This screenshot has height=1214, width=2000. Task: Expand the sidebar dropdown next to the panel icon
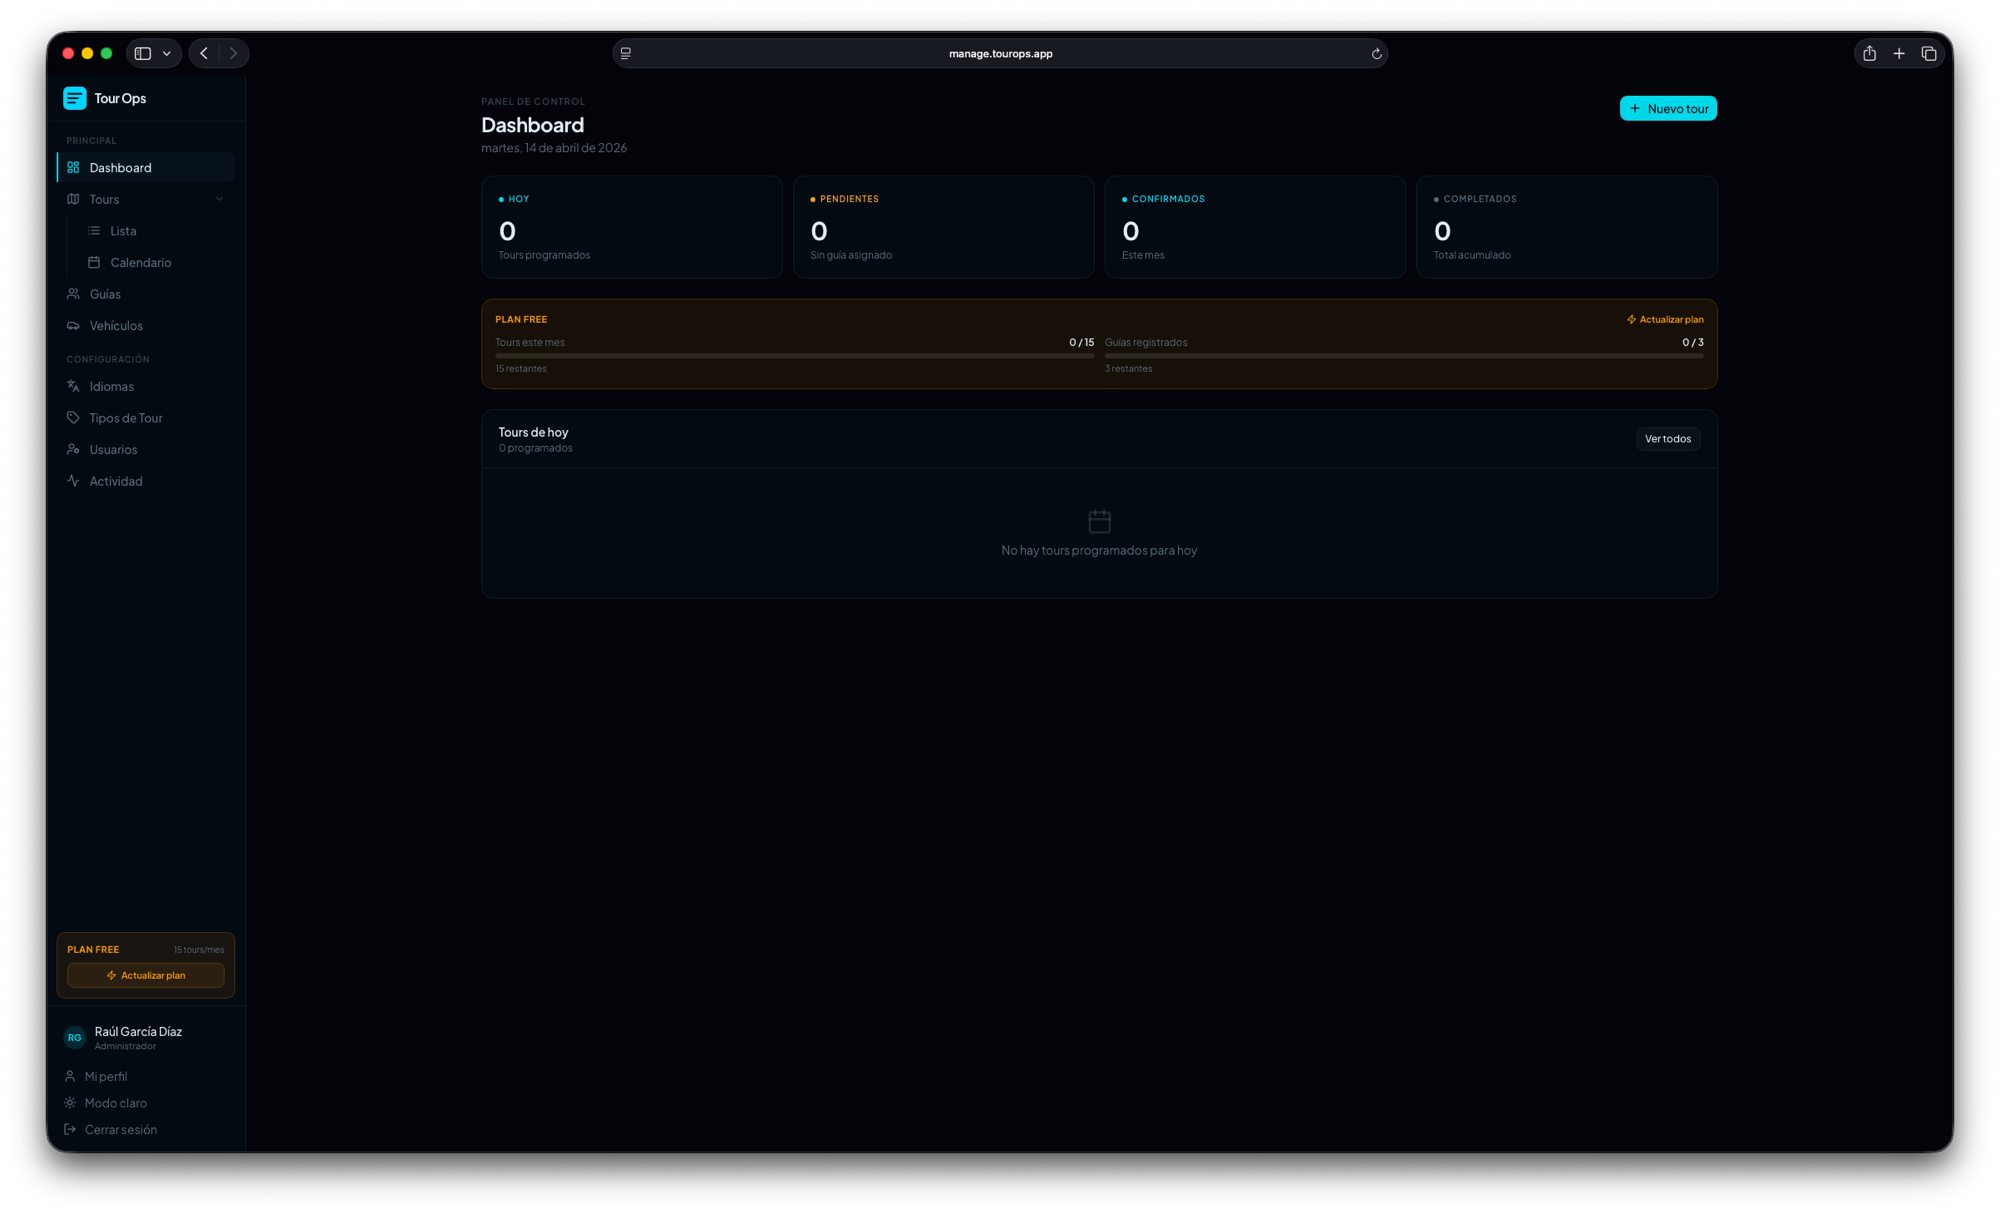tap(167, 53)
